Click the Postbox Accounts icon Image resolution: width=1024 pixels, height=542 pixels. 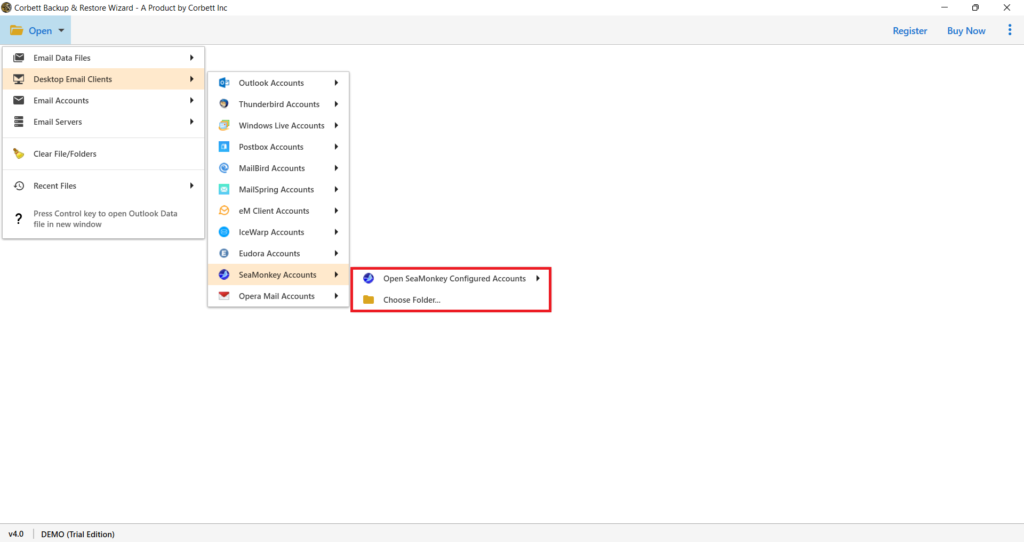tap(224, 147)
